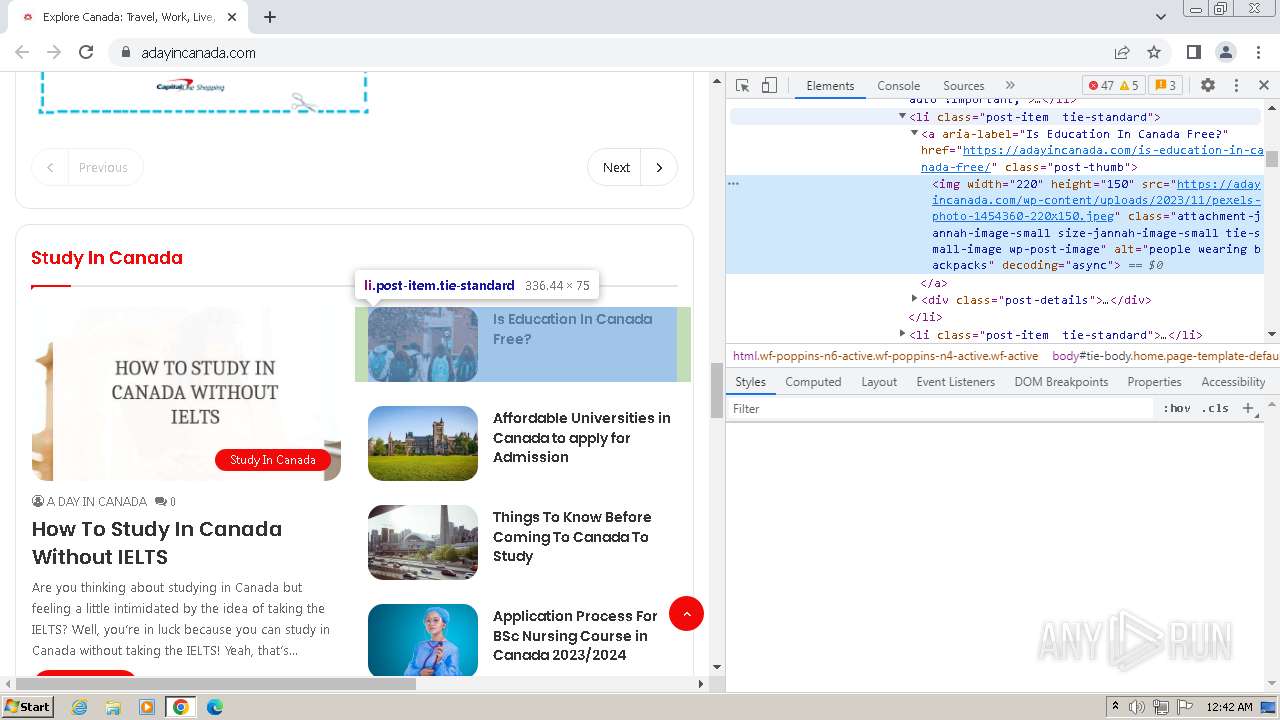
Task: Toggle the .cls element classes panel
Action: [1215, 409]
